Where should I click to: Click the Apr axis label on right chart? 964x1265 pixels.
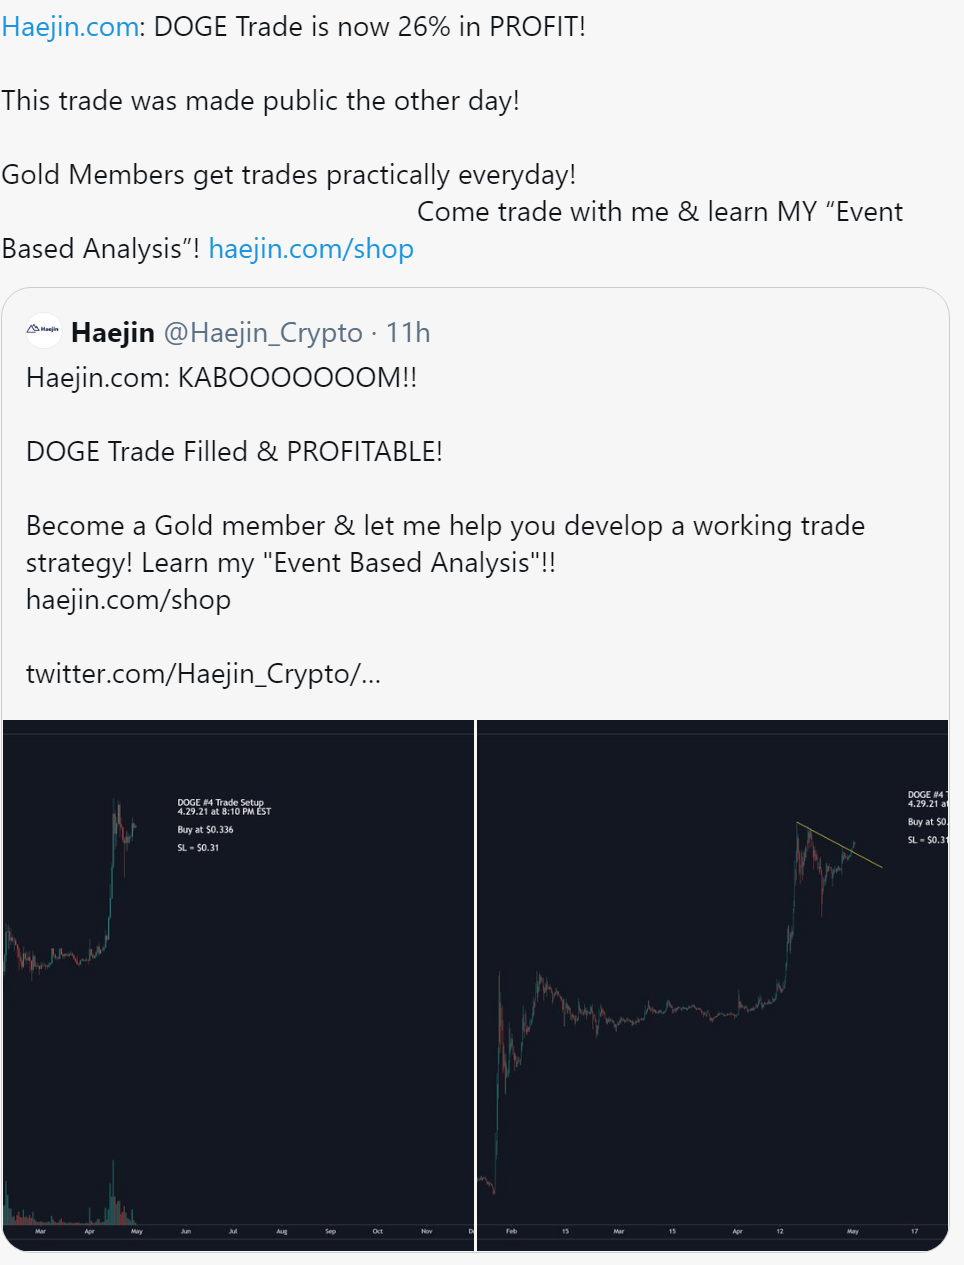(737, 1232)
